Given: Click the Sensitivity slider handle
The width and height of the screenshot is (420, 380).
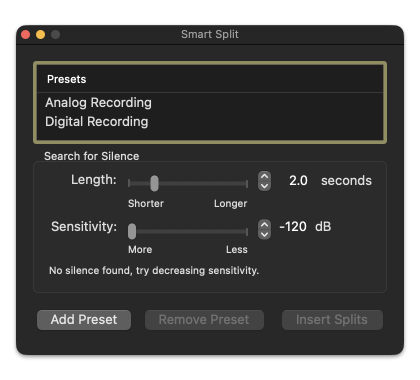Looking at the screenshot, I should tap(132, 231).
